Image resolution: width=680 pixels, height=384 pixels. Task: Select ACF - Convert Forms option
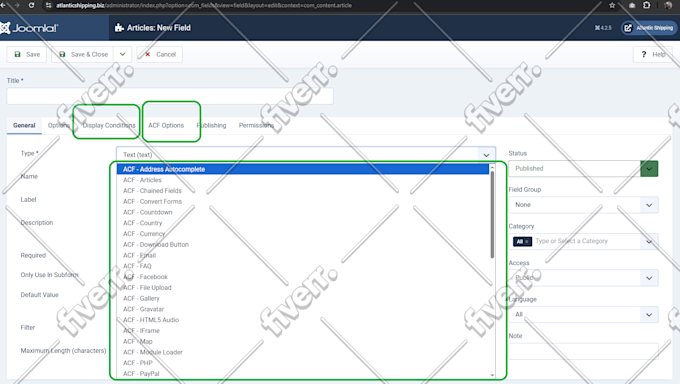[x=303, y=201]
